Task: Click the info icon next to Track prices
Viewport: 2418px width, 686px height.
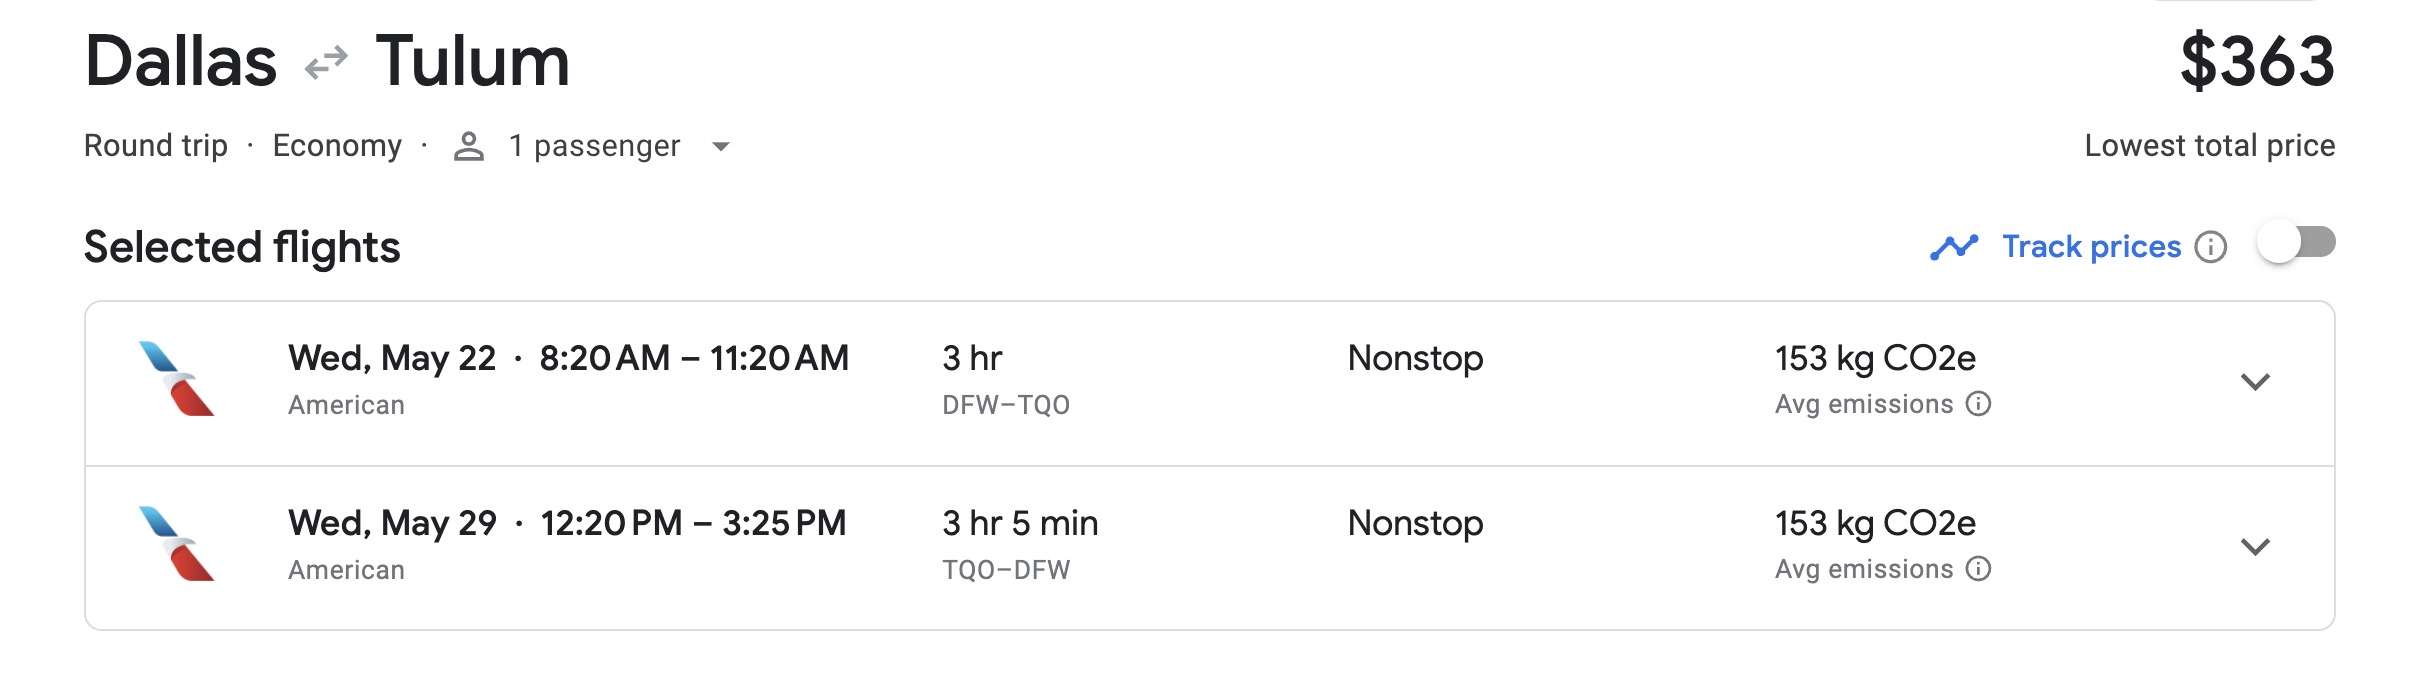Action: coord(2213,246)
